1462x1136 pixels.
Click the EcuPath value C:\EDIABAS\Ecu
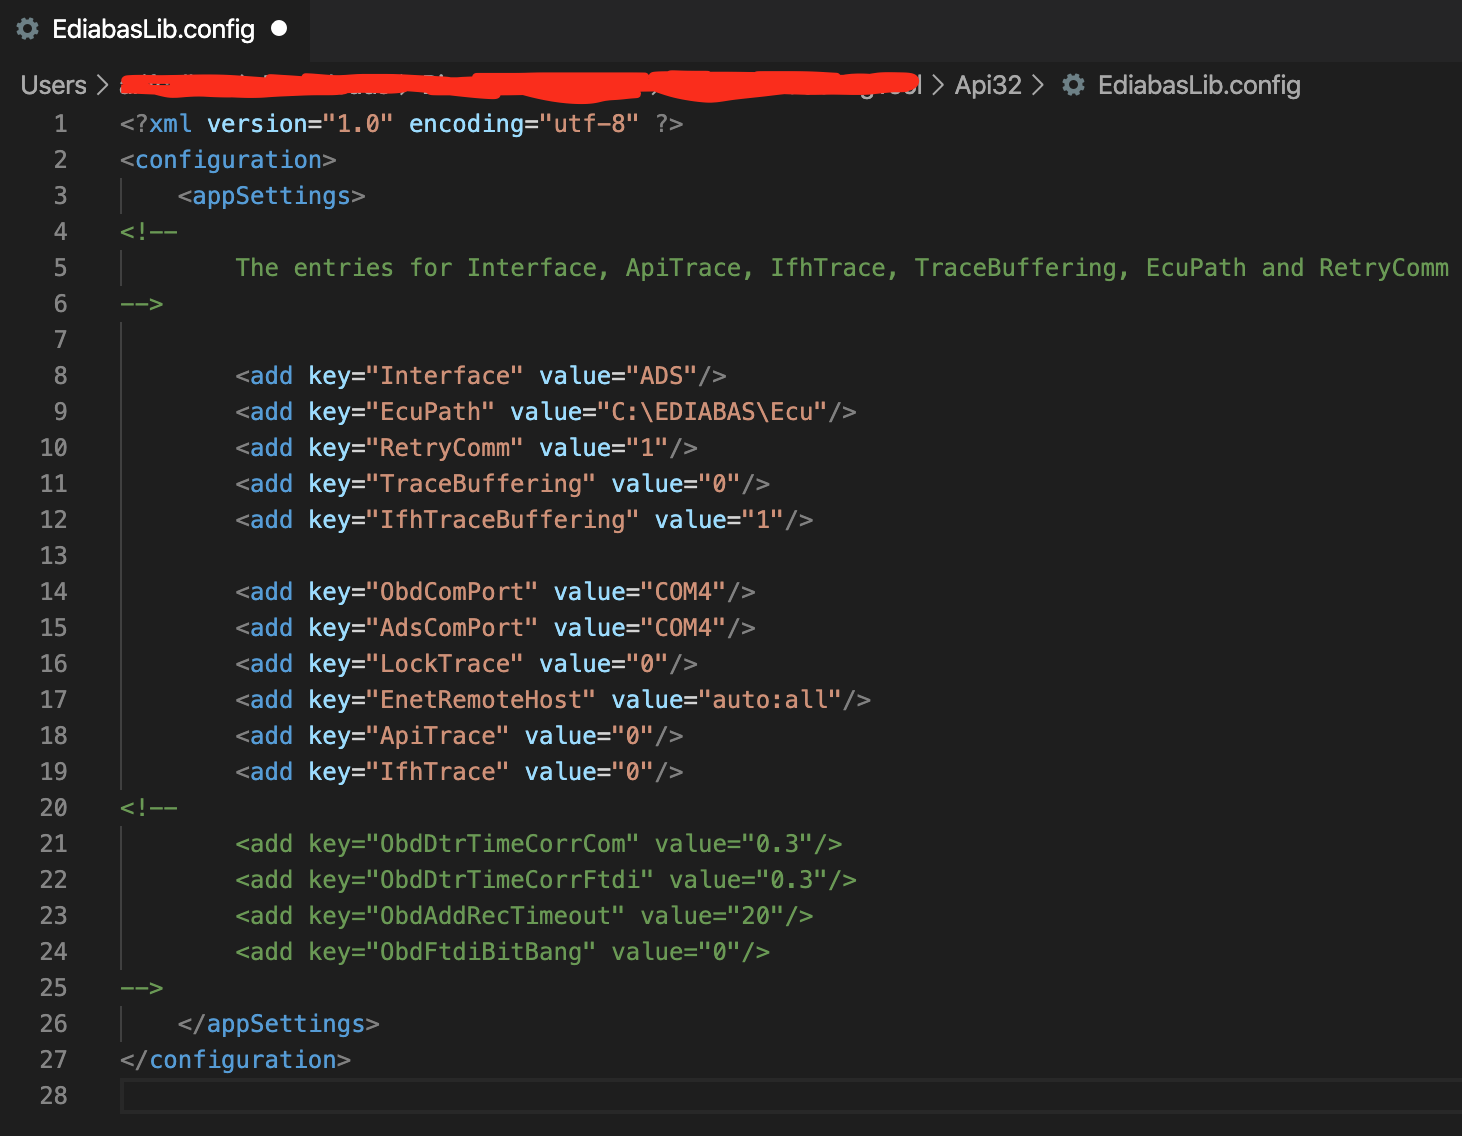718,412
